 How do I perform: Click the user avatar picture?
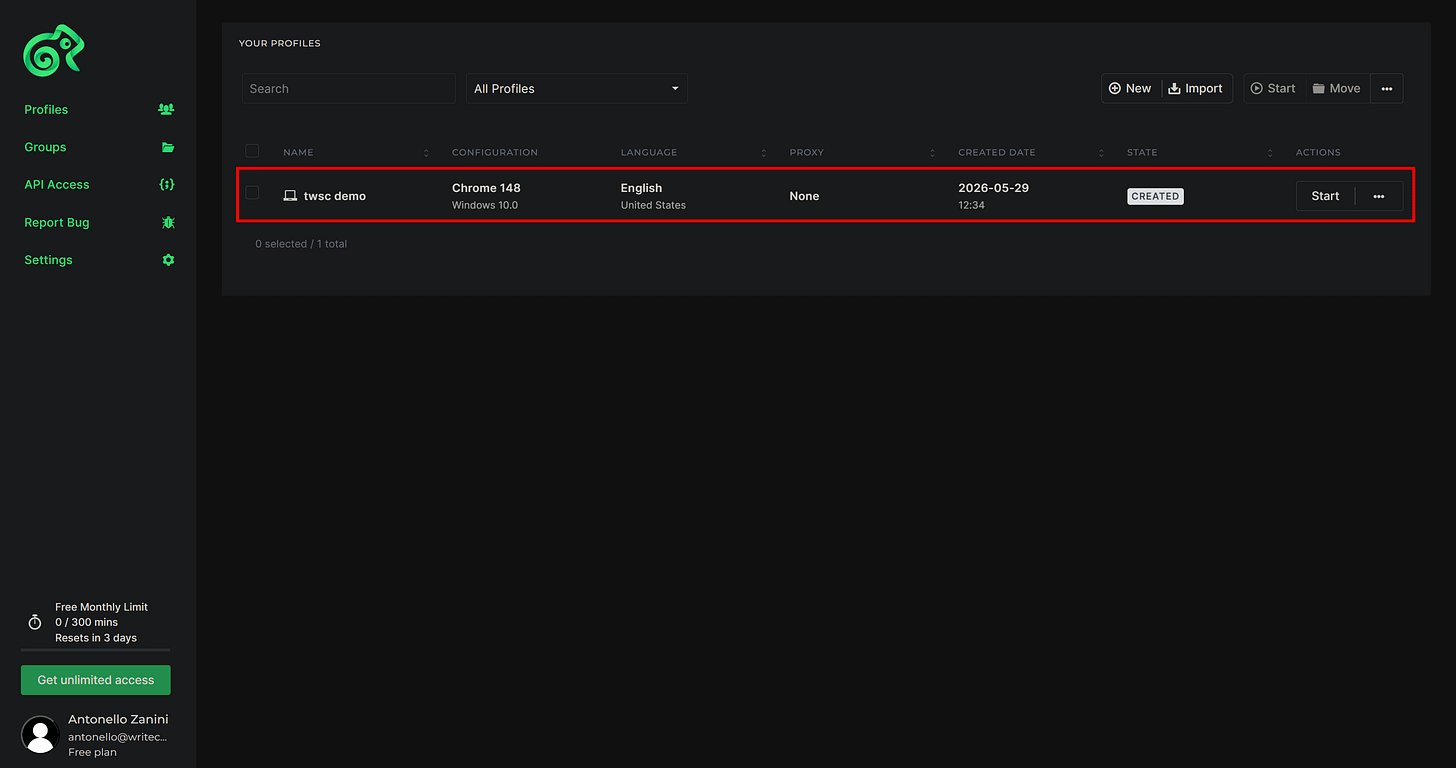[x=40, y=734]
